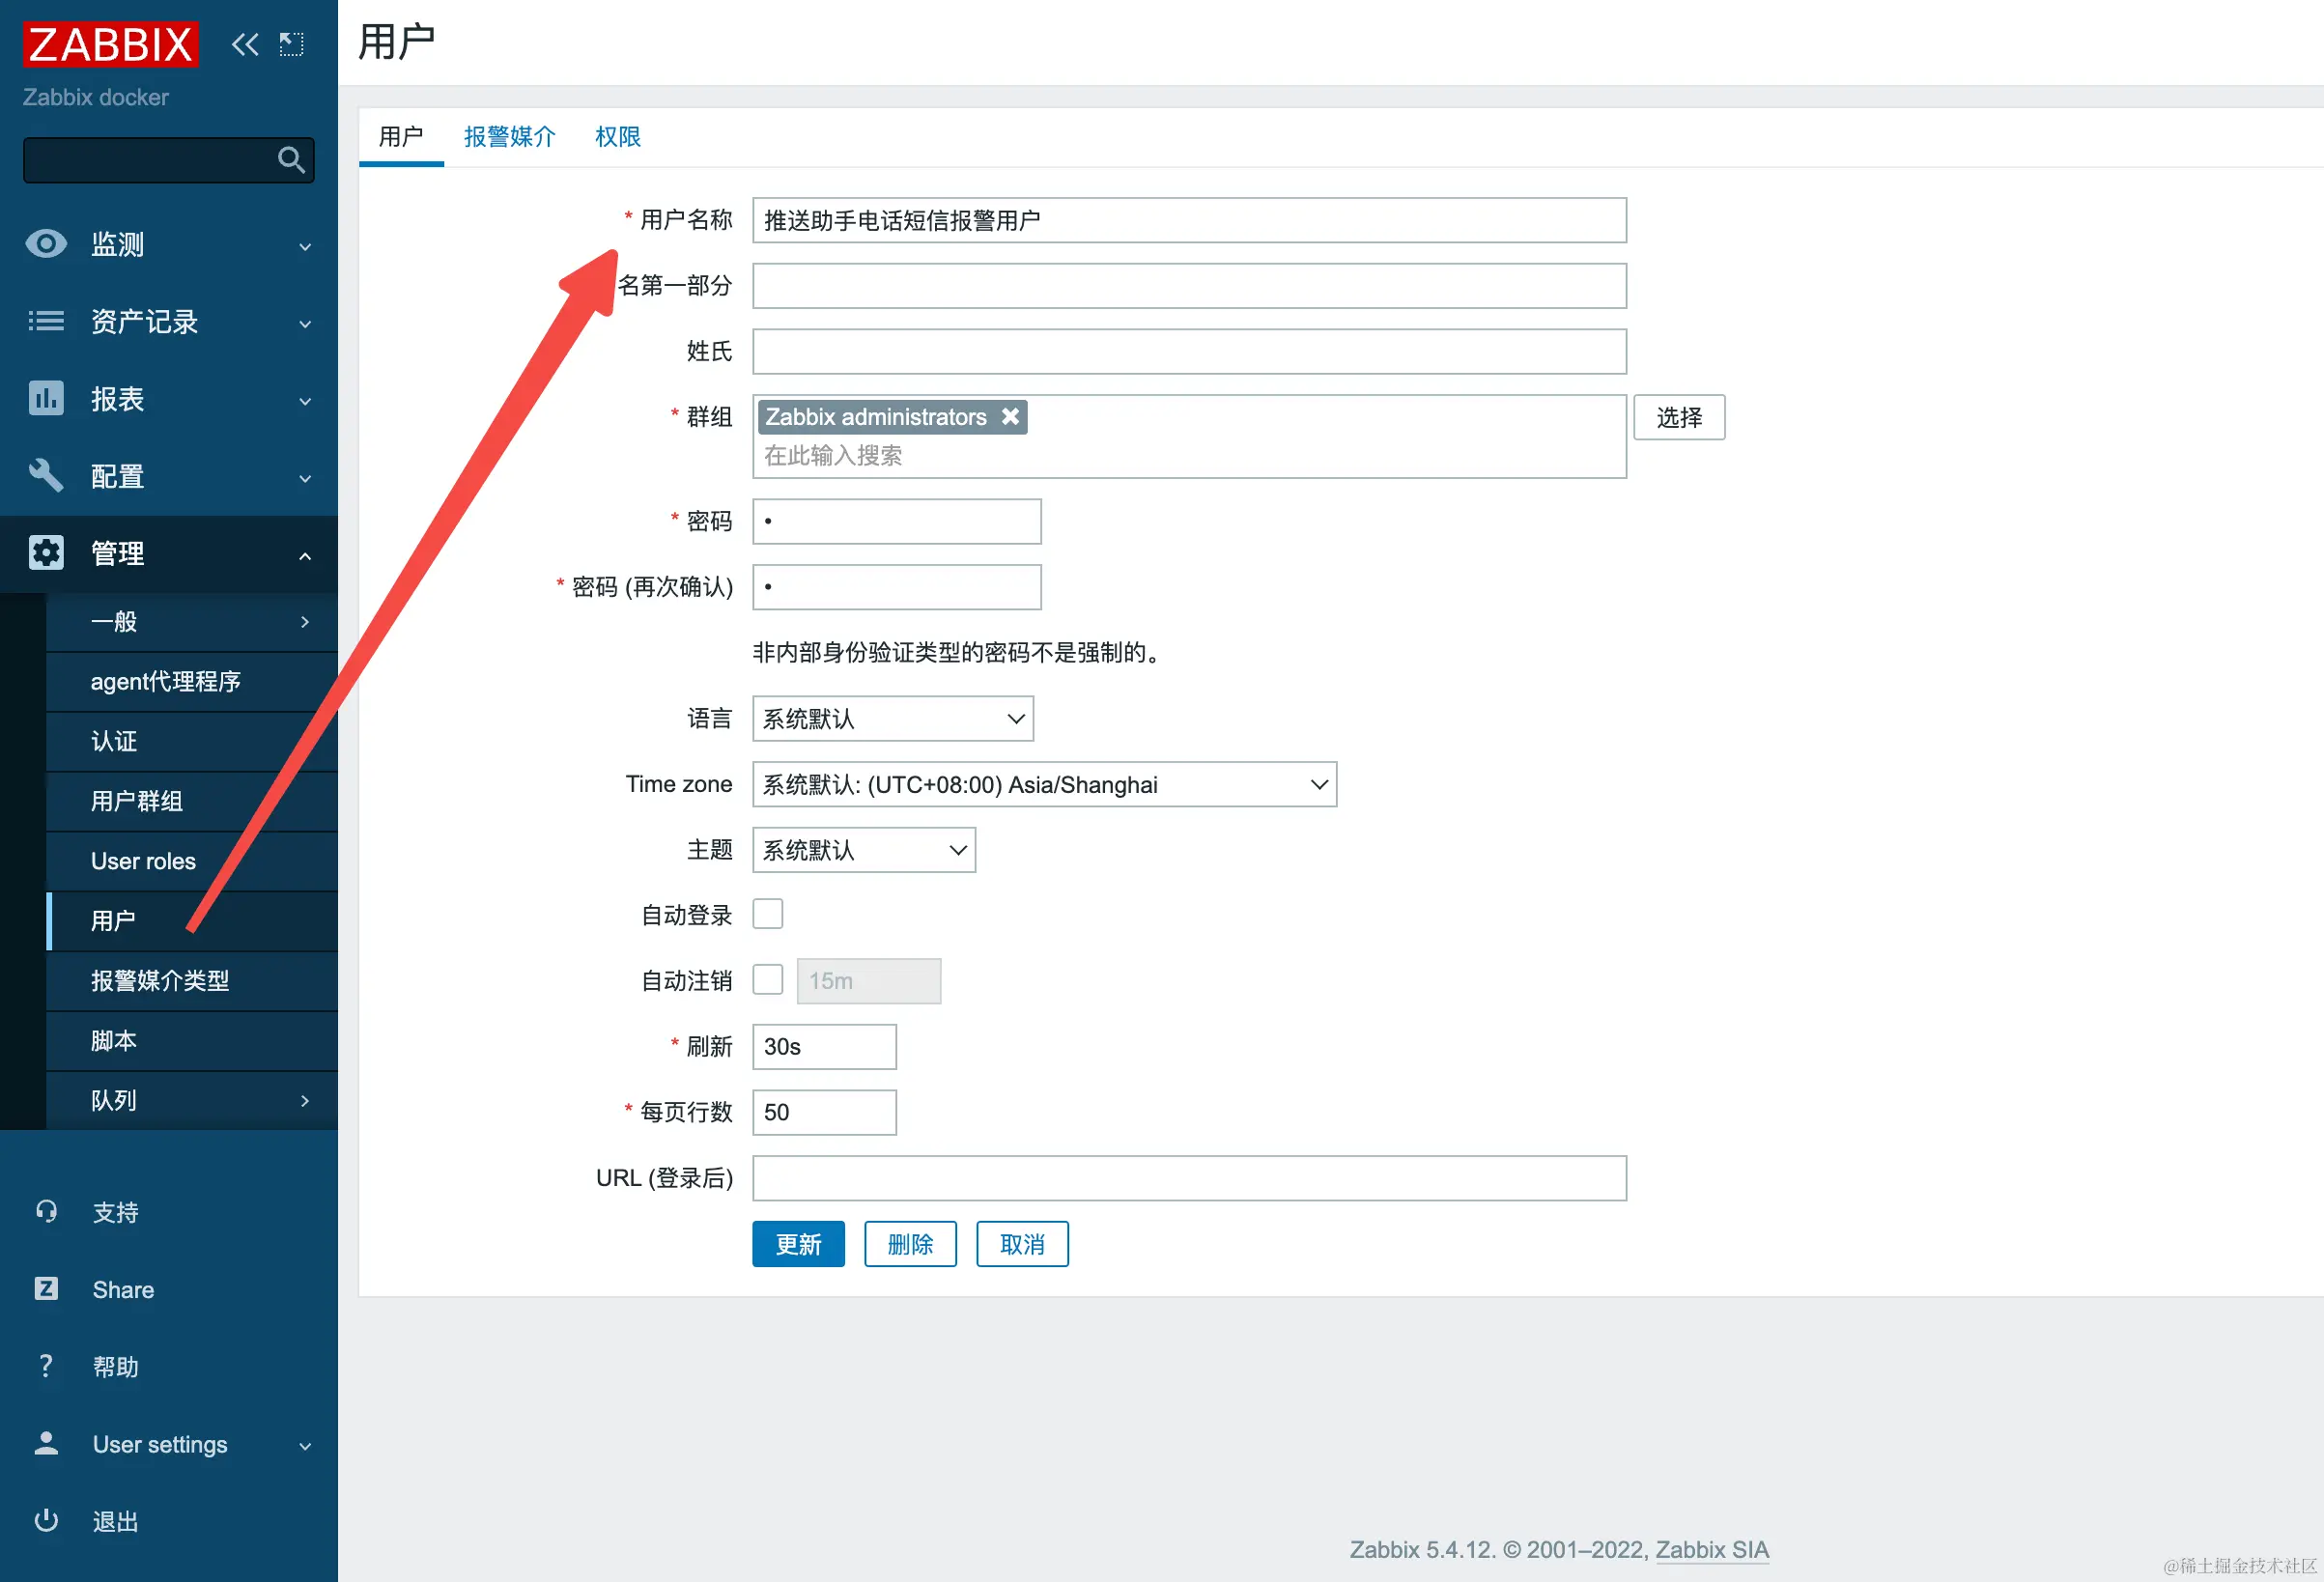Click the 更新 button

(797, 1244)
